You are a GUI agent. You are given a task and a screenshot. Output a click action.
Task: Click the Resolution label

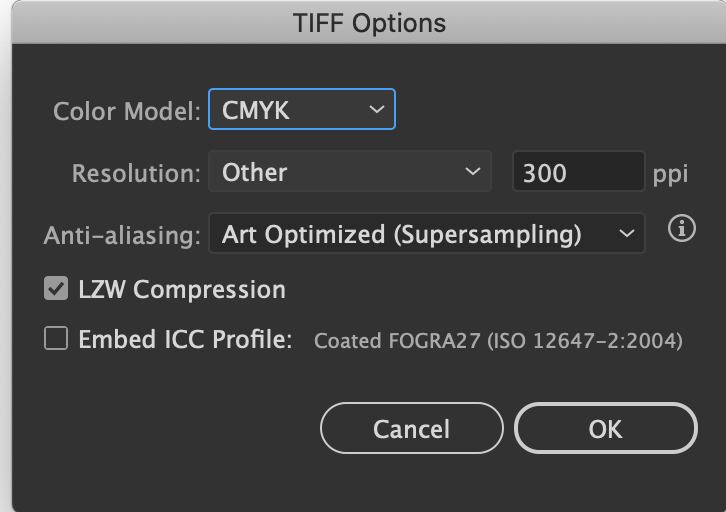point(136,173)
